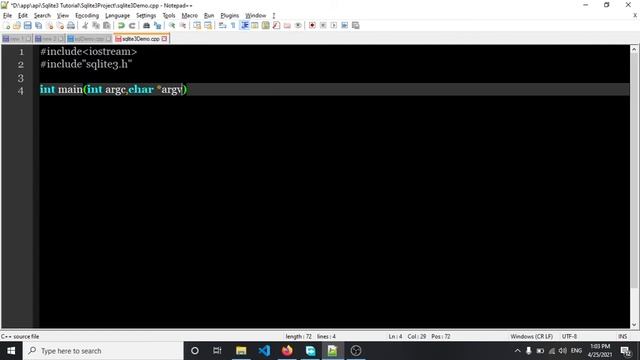The height and width of the screenshot is (360, 640).
Task: Click the word main on line 4
Action: click(x=70, y=89)
